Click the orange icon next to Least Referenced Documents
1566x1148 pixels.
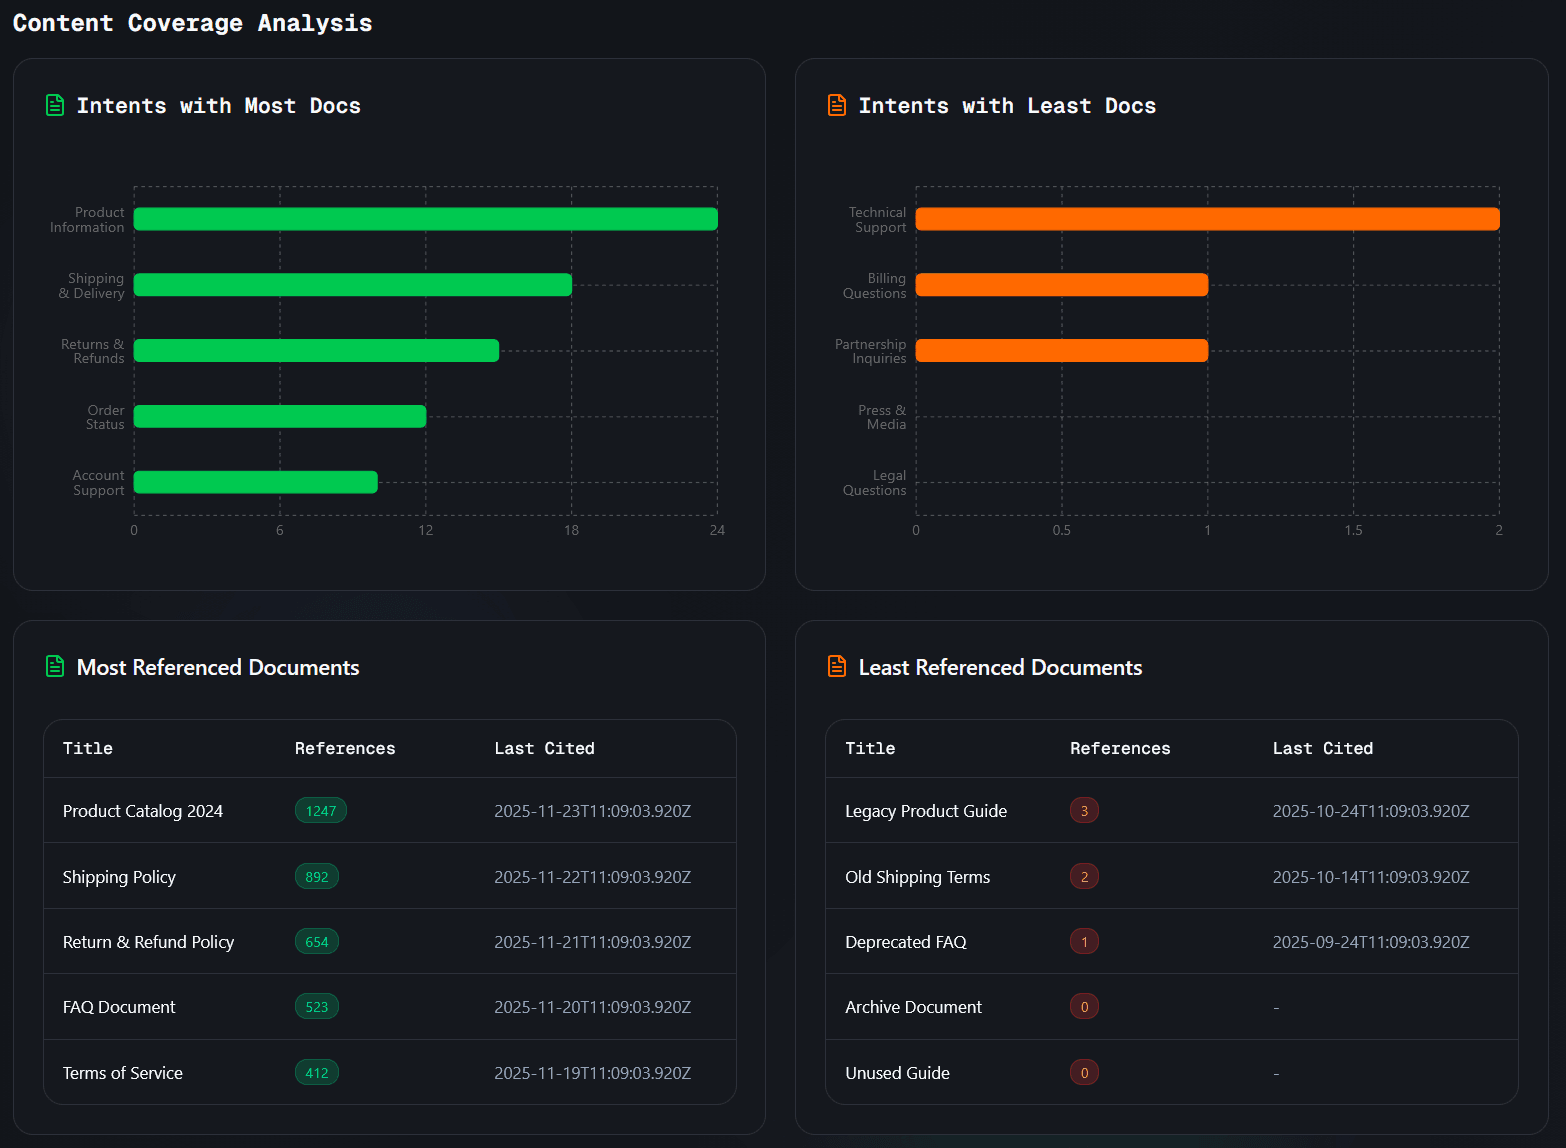click(837, 666)
